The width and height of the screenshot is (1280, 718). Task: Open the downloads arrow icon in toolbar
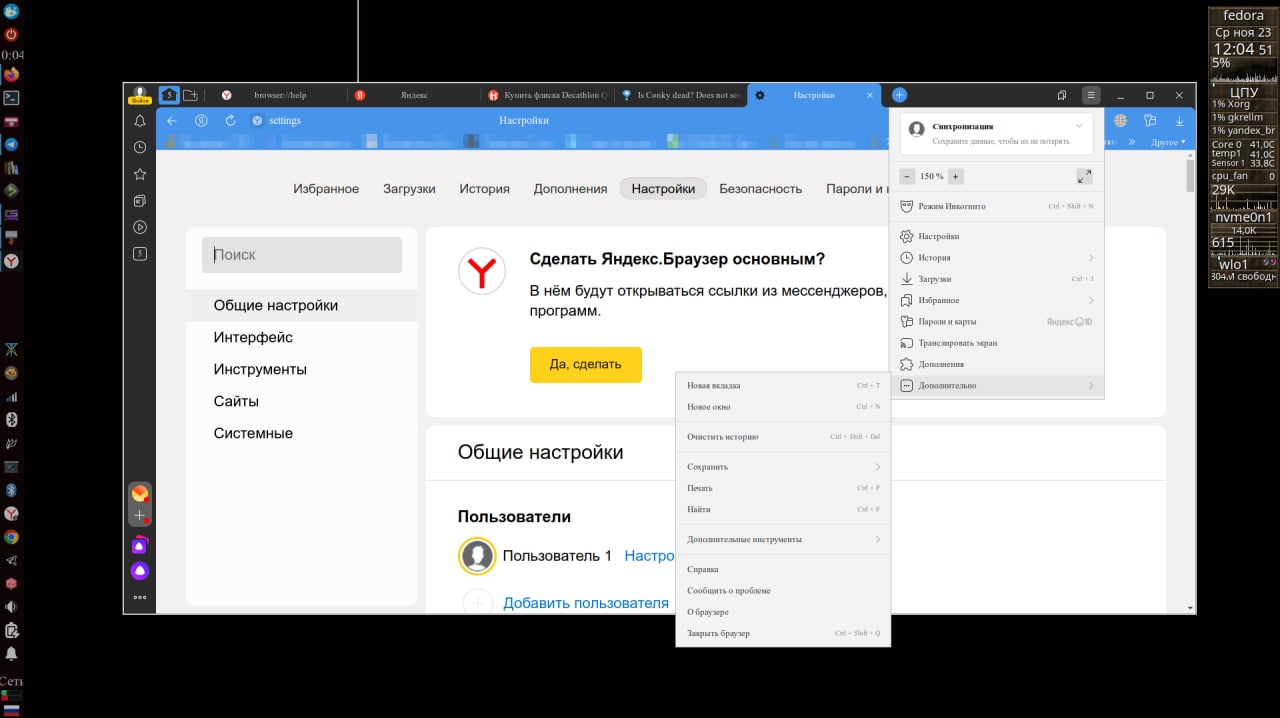point(1179,120)
